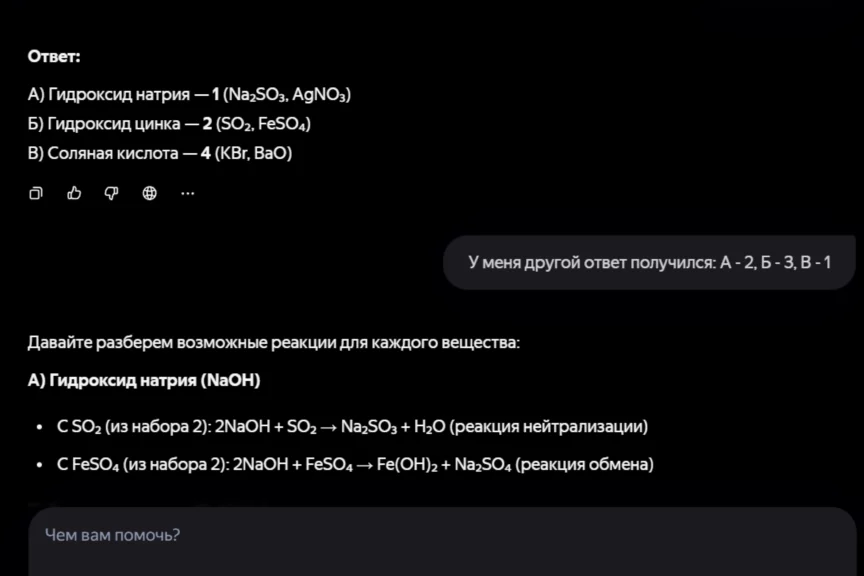864x576 pixels.
Task: Like the answer with the thumbs-up icon
Action: tap(74, 193)
